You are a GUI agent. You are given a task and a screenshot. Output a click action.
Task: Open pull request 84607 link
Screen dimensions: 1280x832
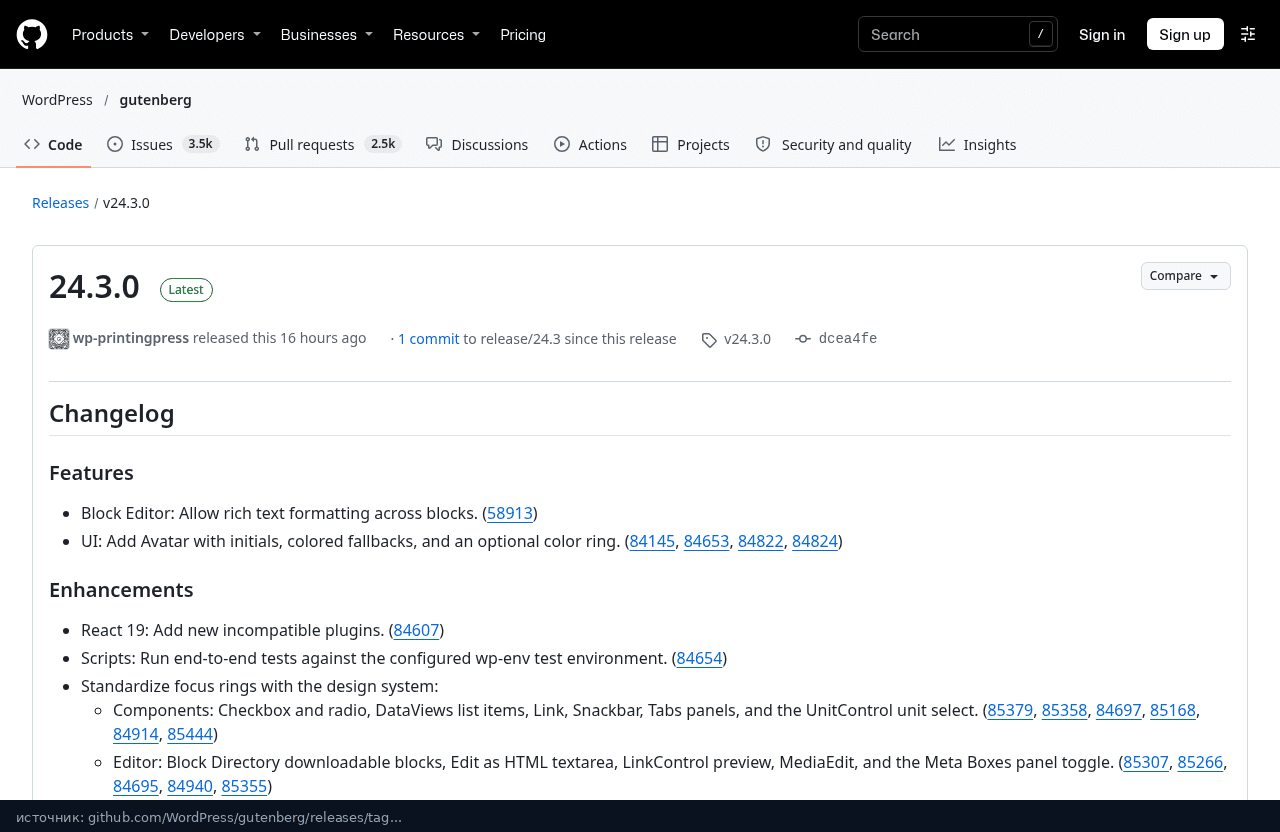tap(416, 630)
